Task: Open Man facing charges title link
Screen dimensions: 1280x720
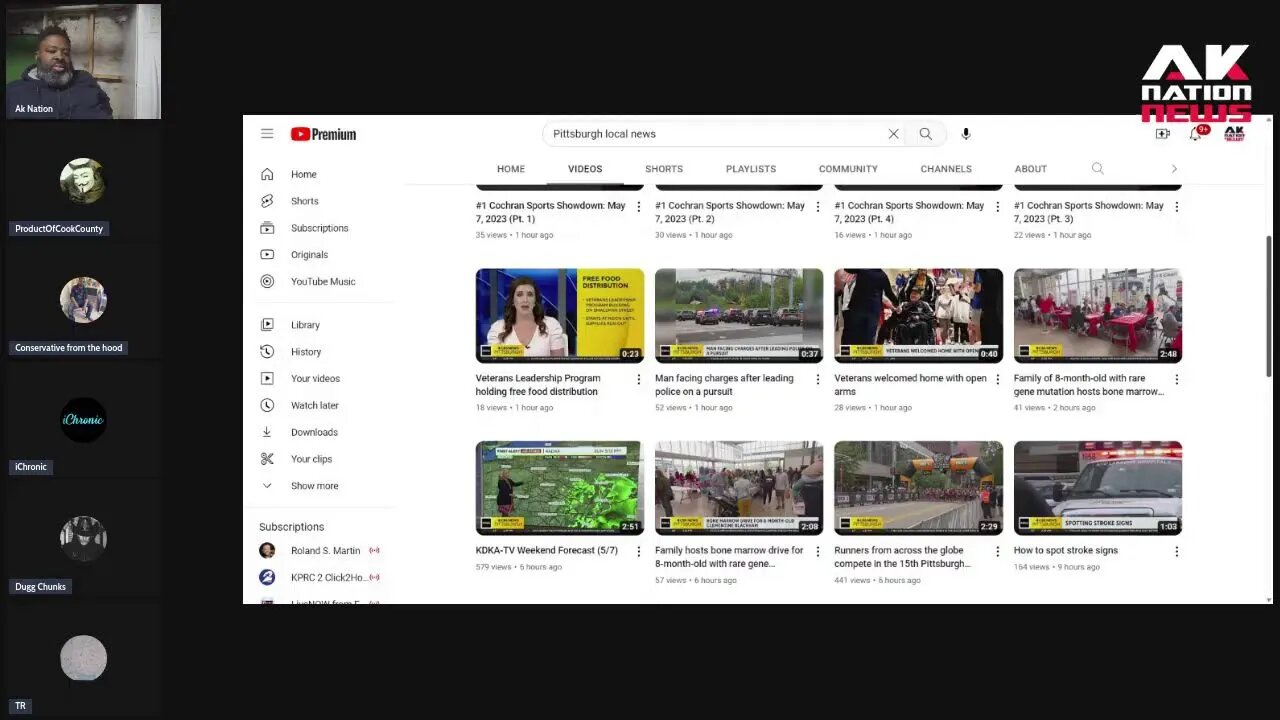Action: (724, 385)
